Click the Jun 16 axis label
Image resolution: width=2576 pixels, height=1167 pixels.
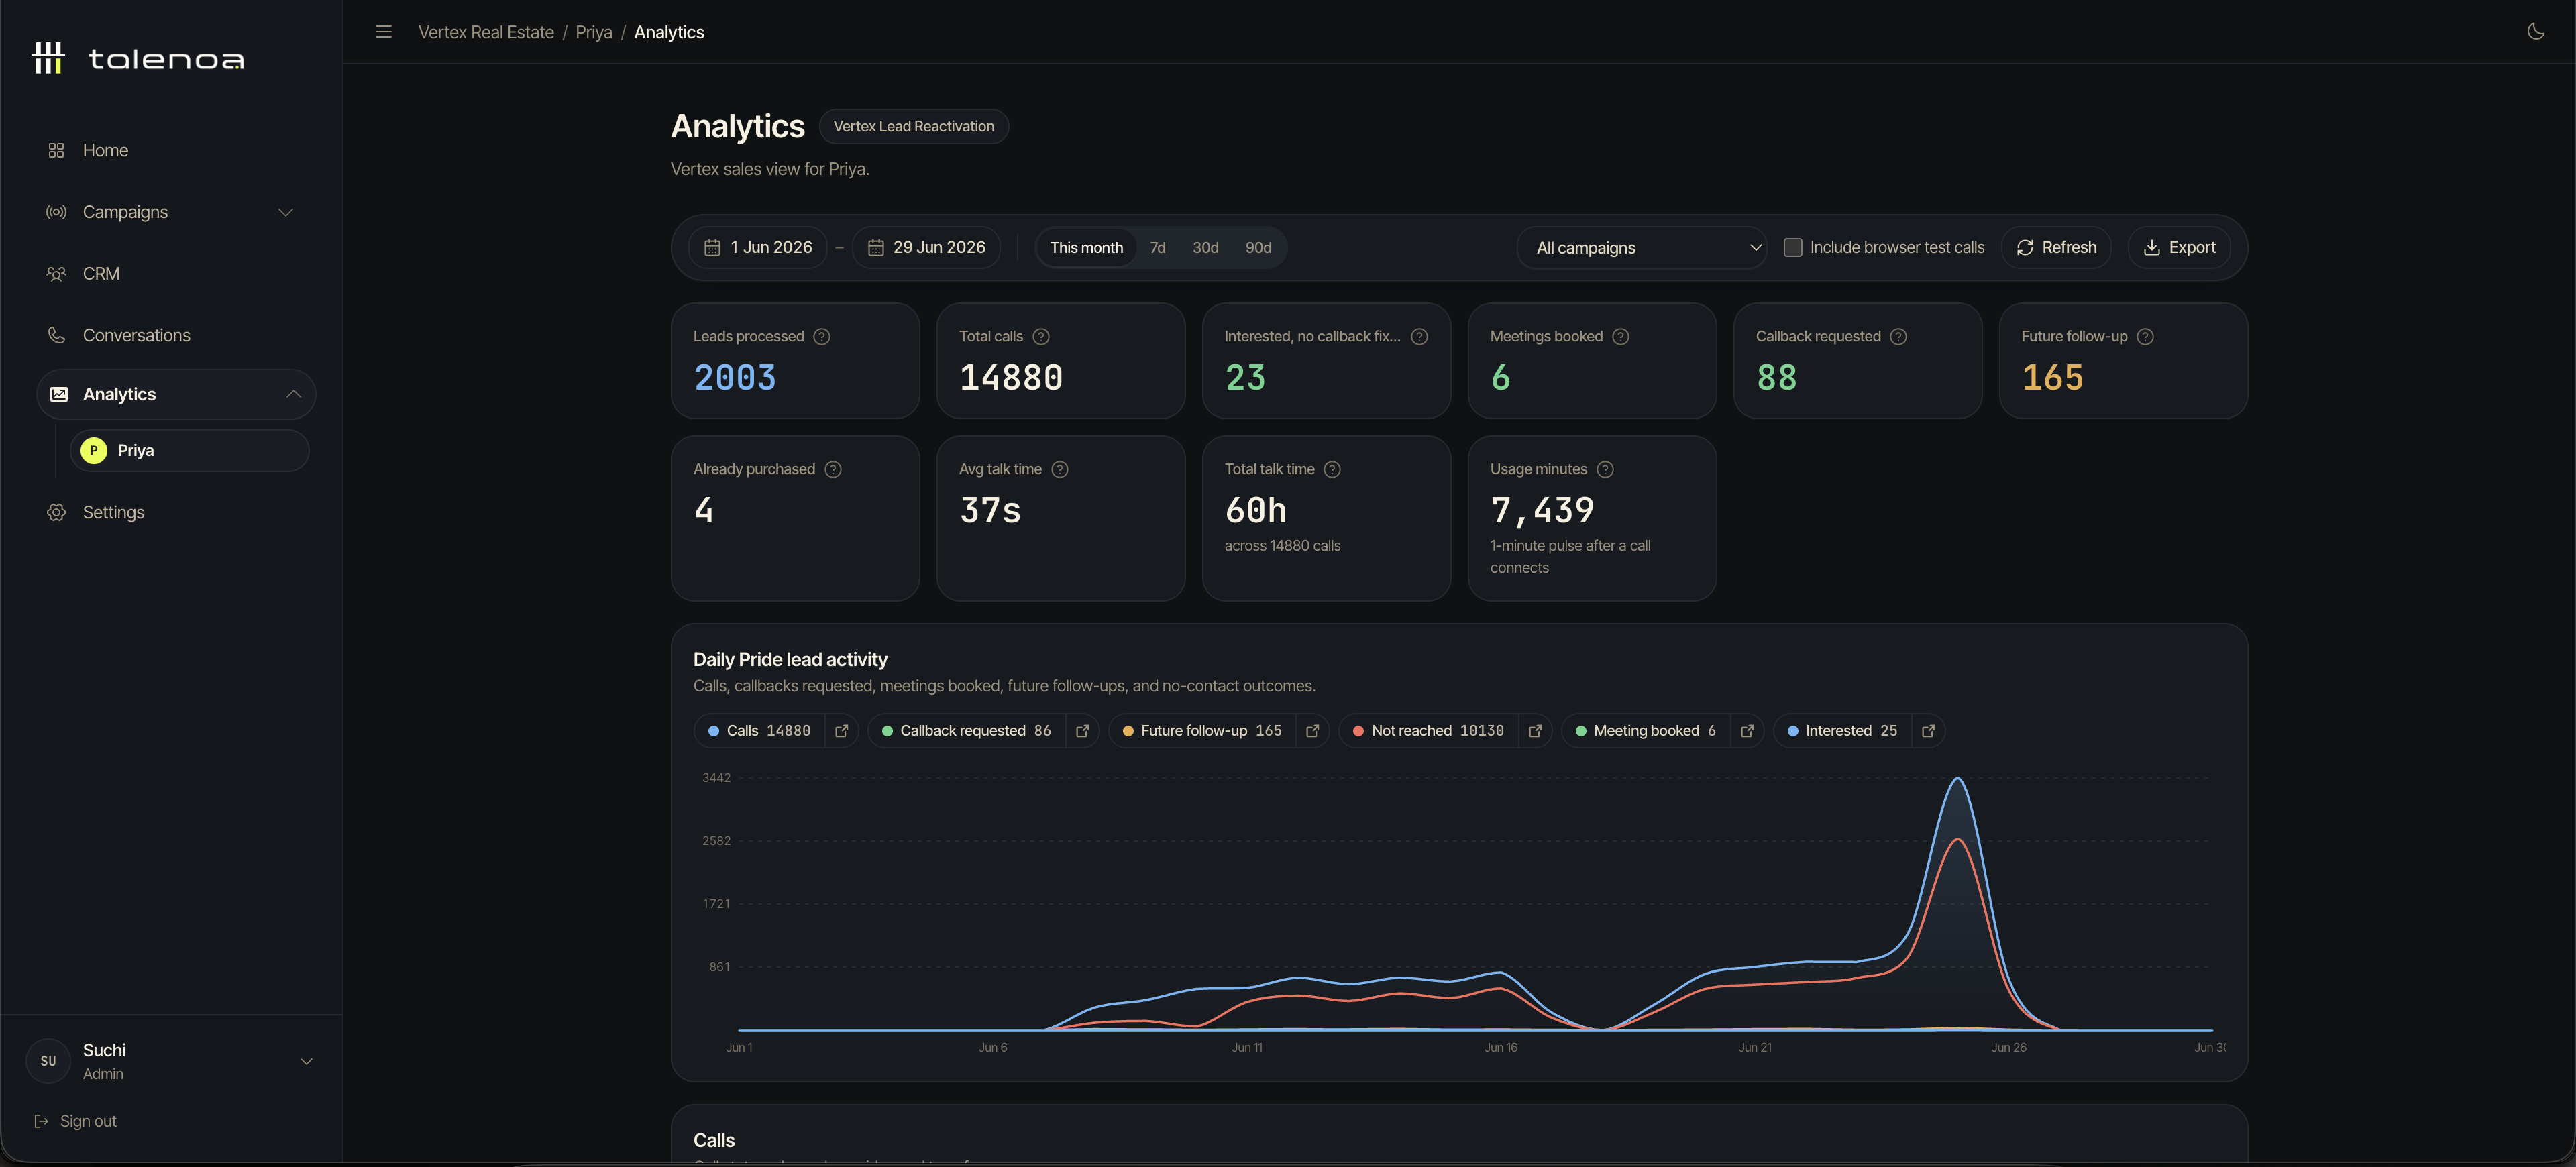(x=1500, y=1047)
